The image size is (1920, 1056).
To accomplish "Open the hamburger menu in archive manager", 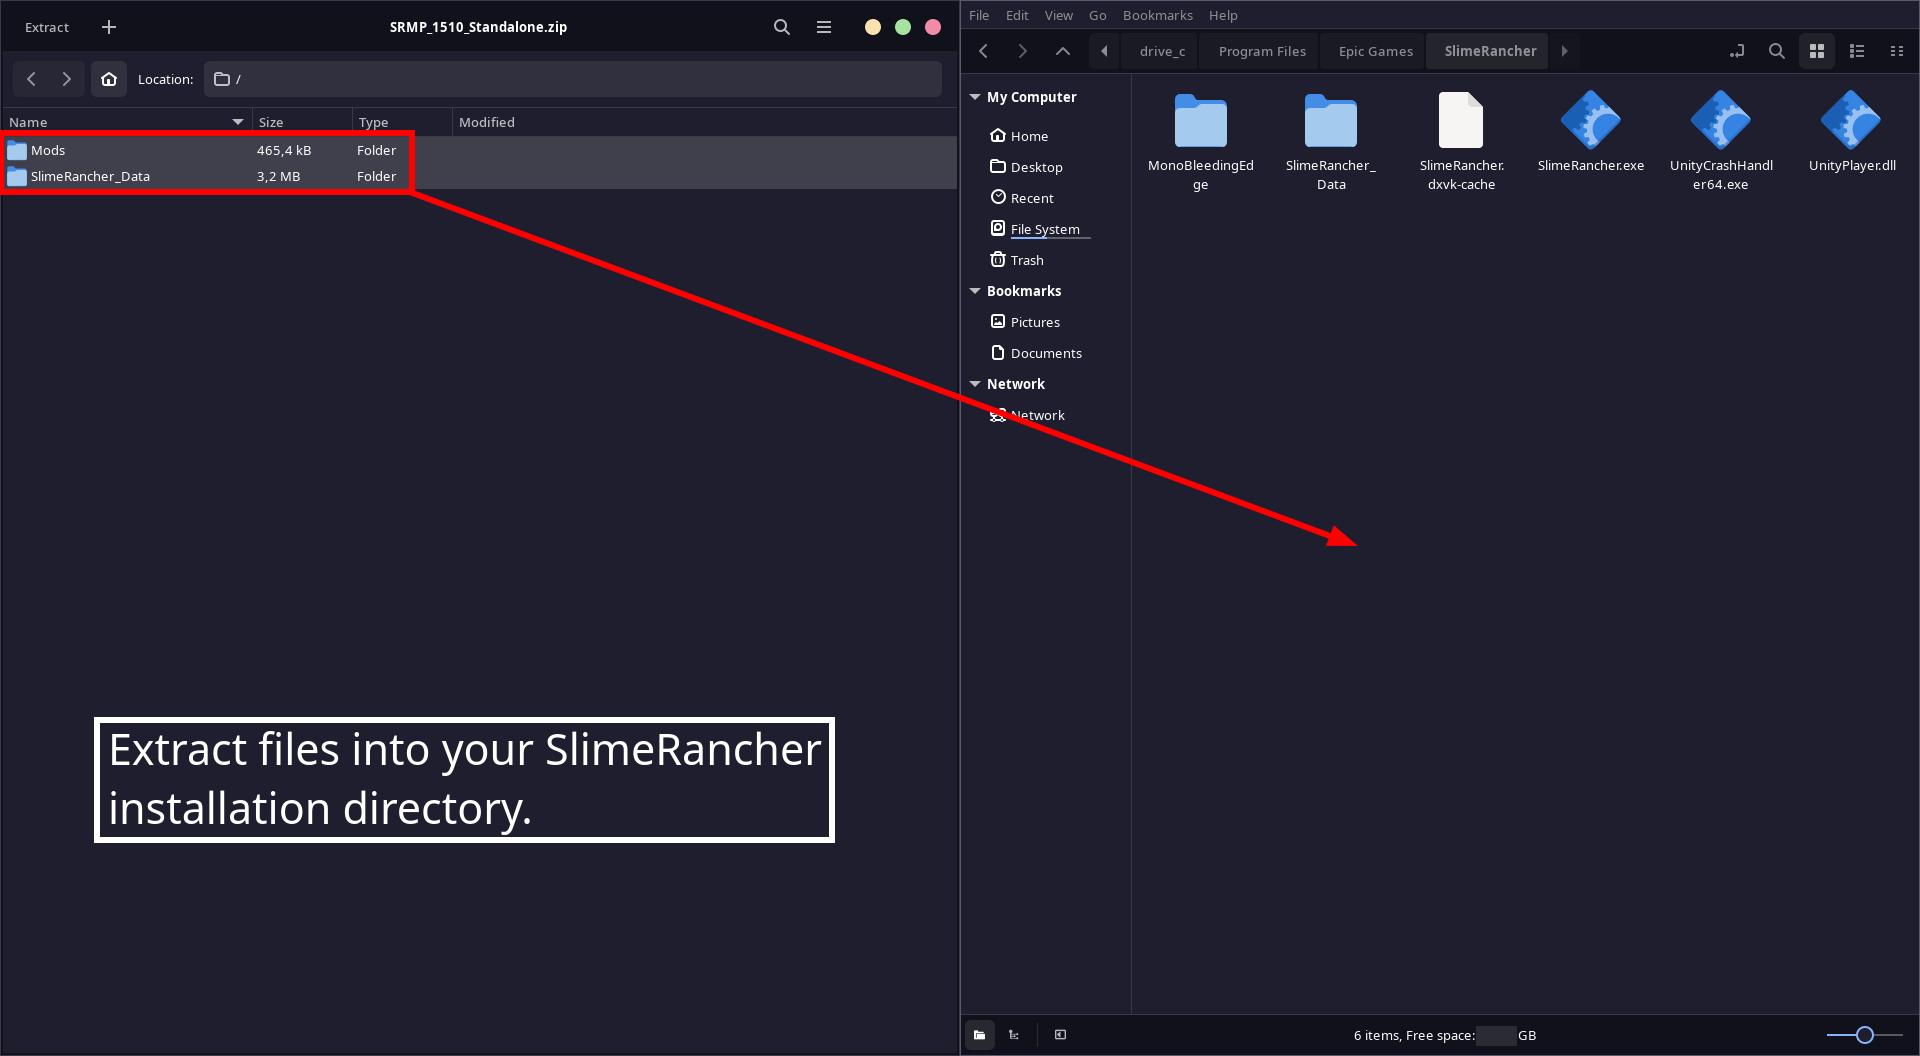I will 823,27.
